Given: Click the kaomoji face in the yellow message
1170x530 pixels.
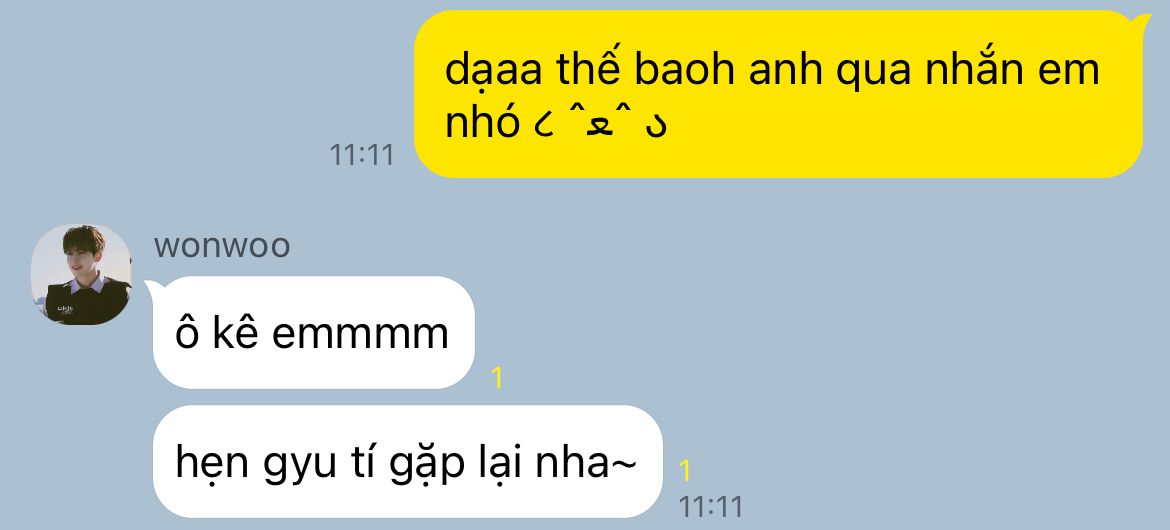Looking at the screenshot, I should (x=601, y=125).
